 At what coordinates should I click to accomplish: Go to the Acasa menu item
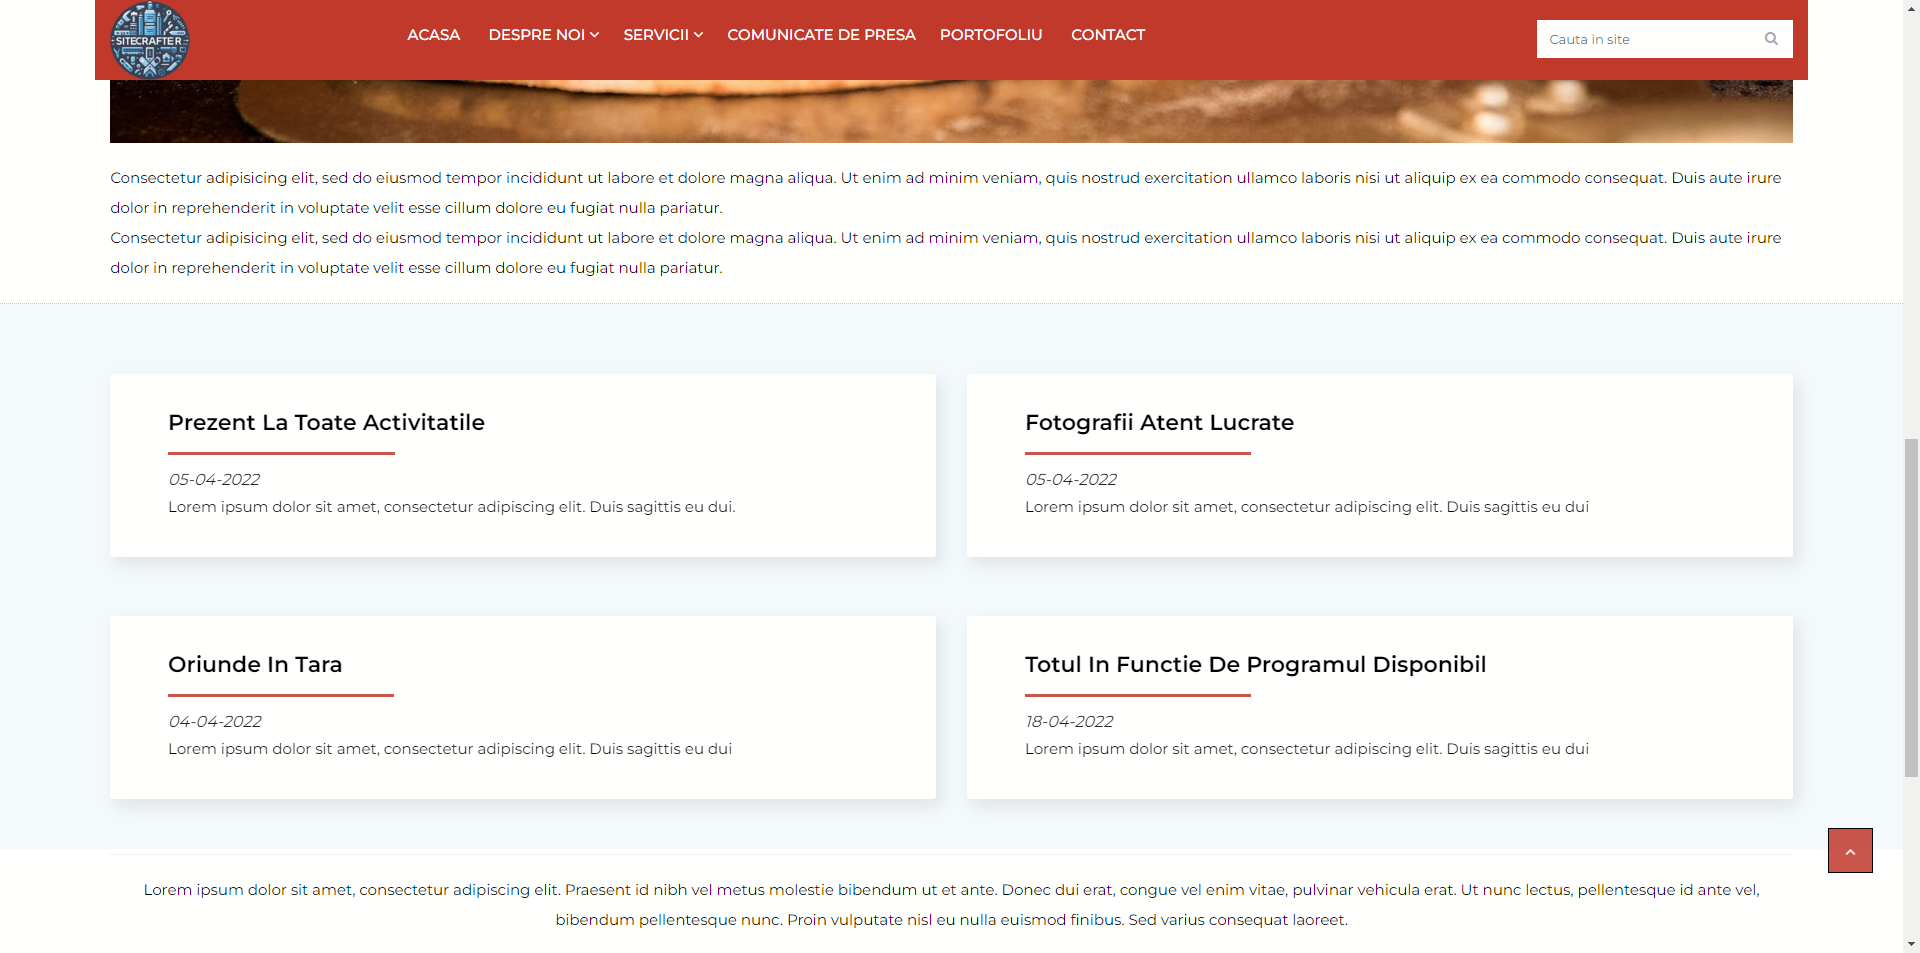click(x=433, y=35)
